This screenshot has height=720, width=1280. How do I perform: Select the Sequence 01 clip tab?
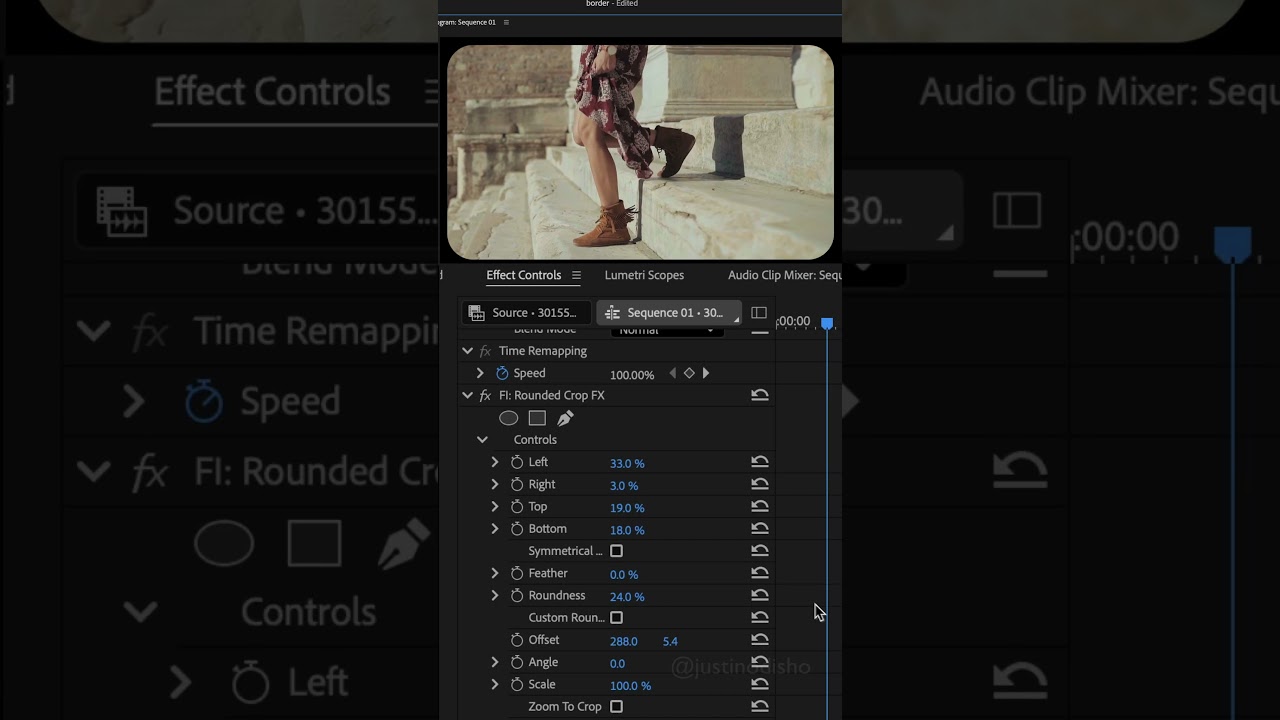[x=669, y=313]
